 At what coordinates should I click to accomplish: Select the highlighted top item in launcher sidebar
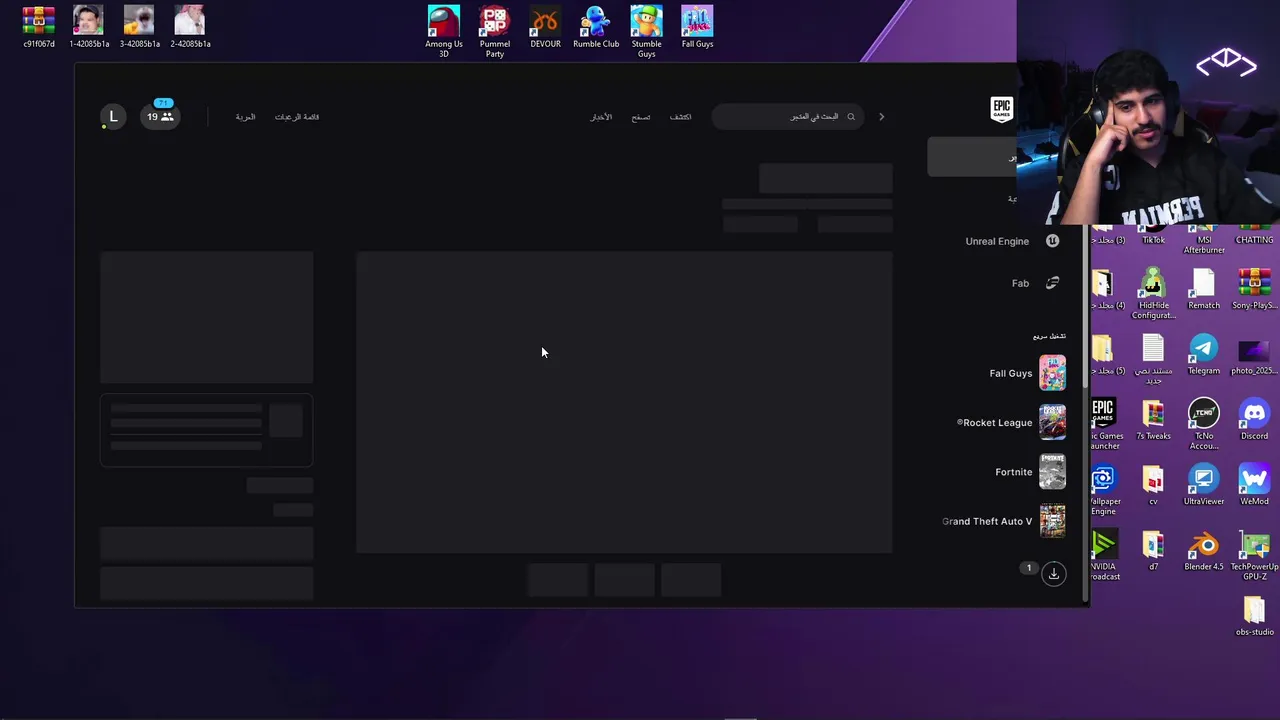point(972,157)
